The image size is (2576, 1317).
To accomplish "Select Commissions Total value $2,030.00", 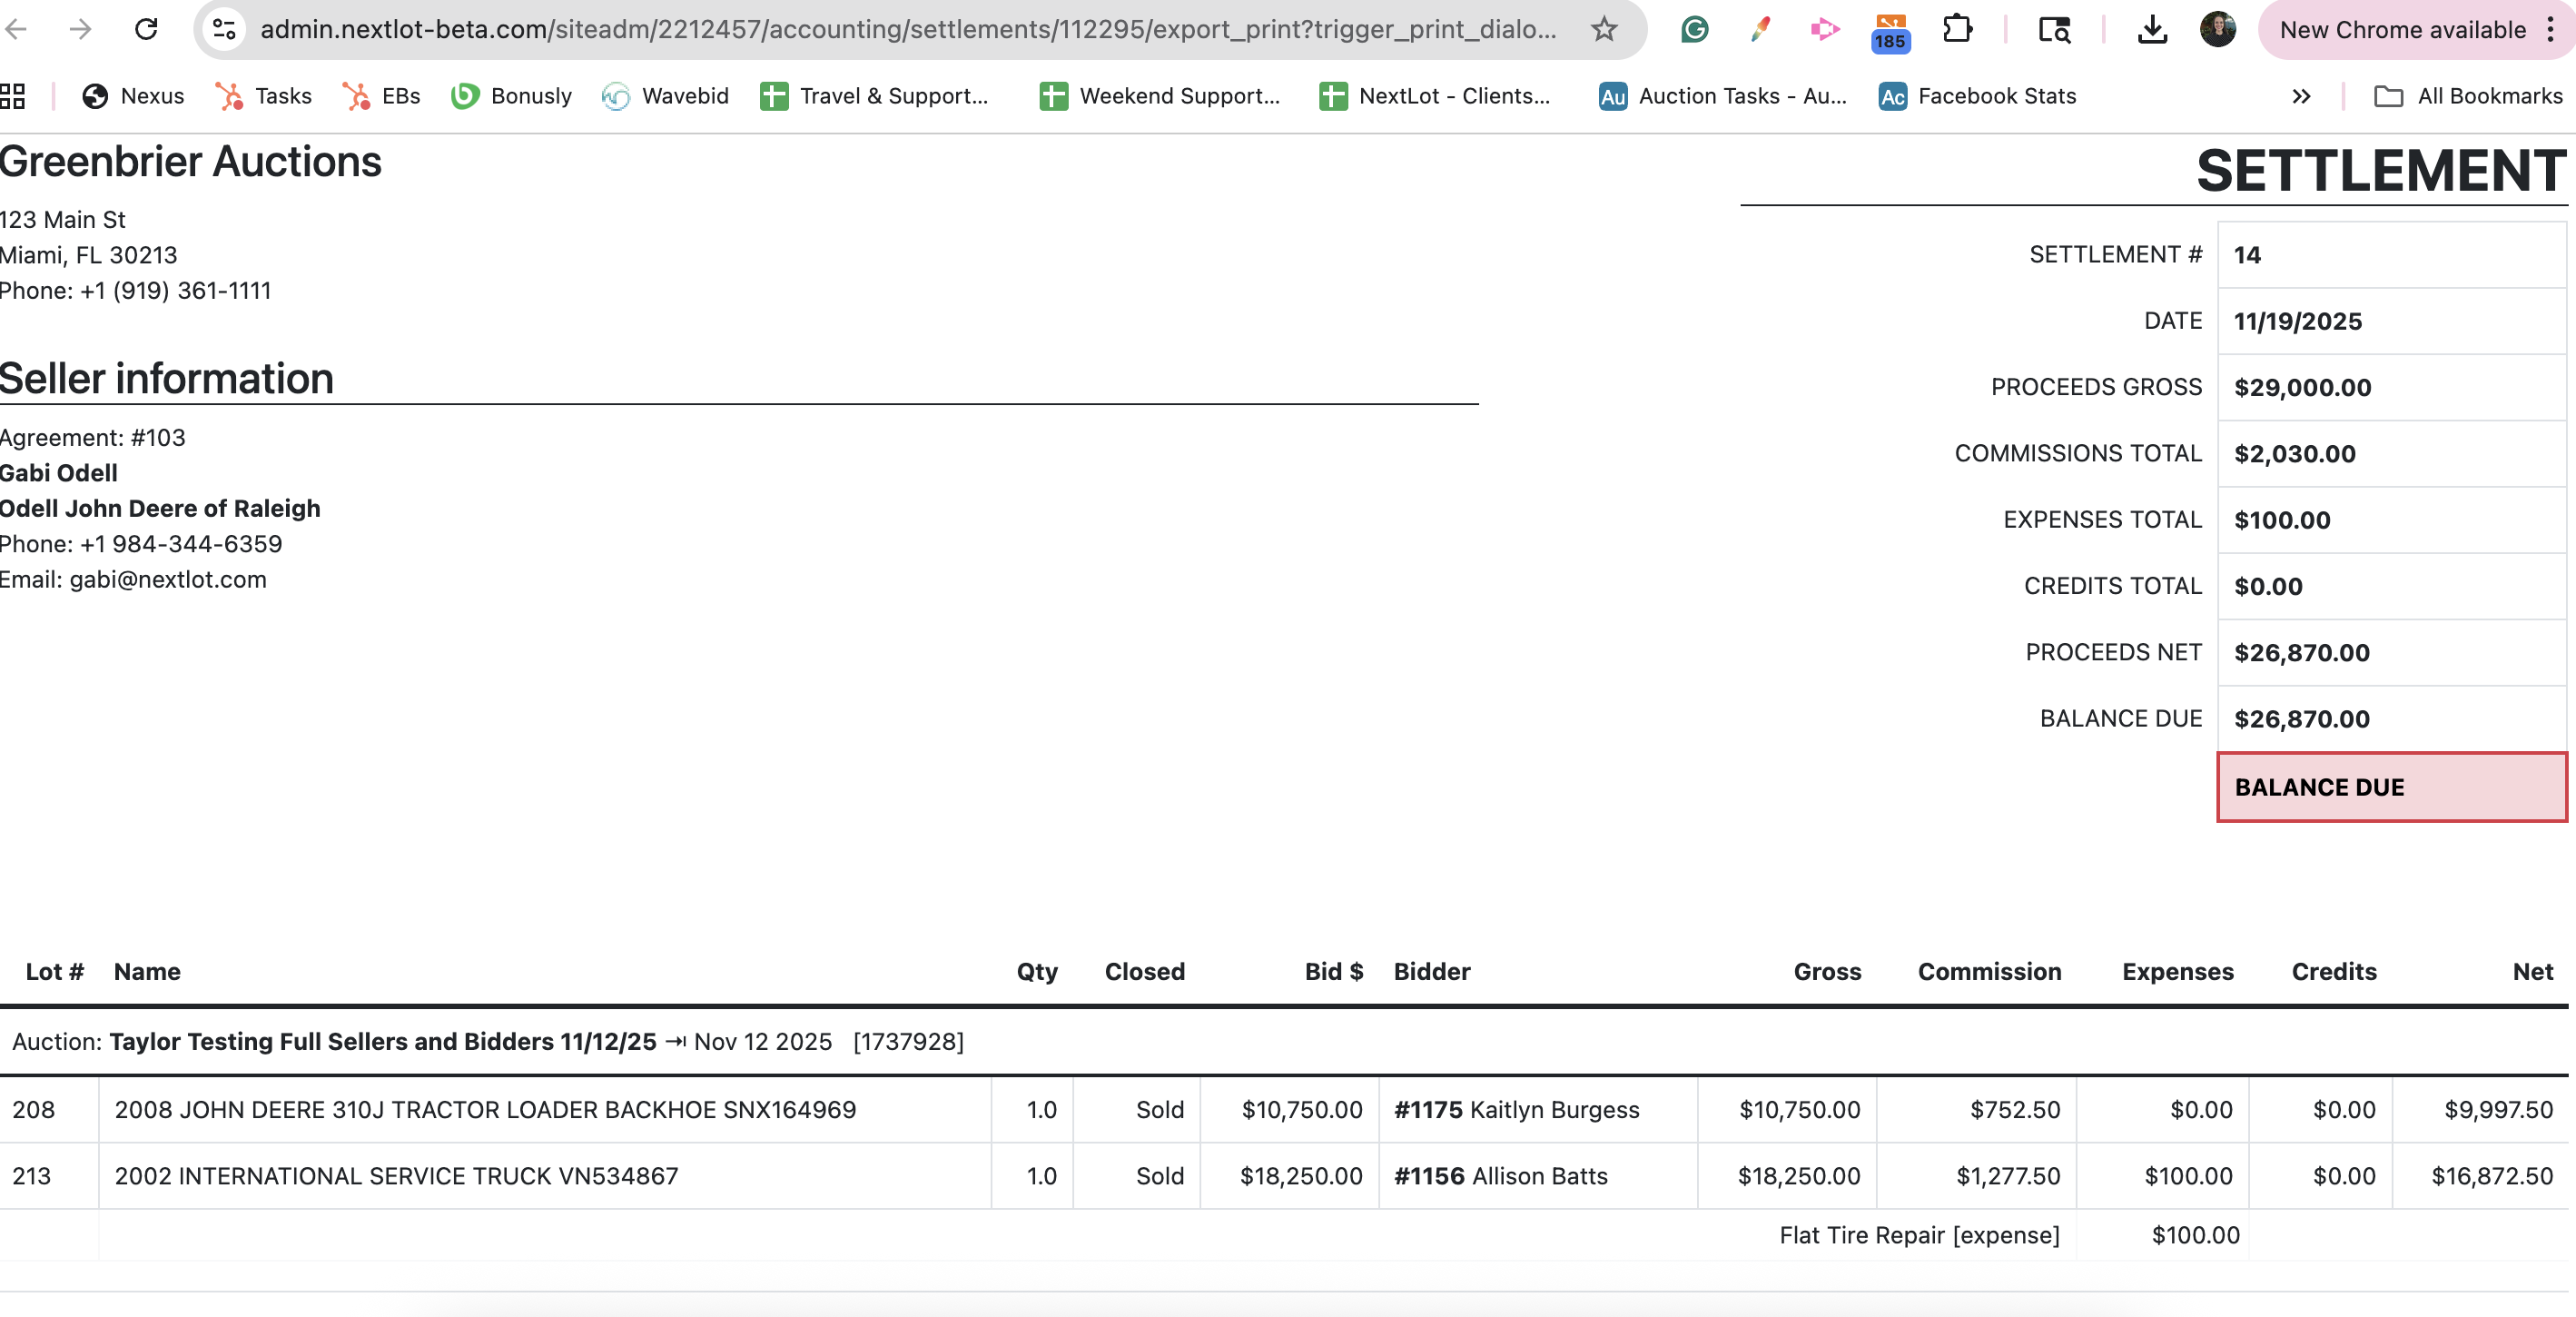I will point(2294,454).
